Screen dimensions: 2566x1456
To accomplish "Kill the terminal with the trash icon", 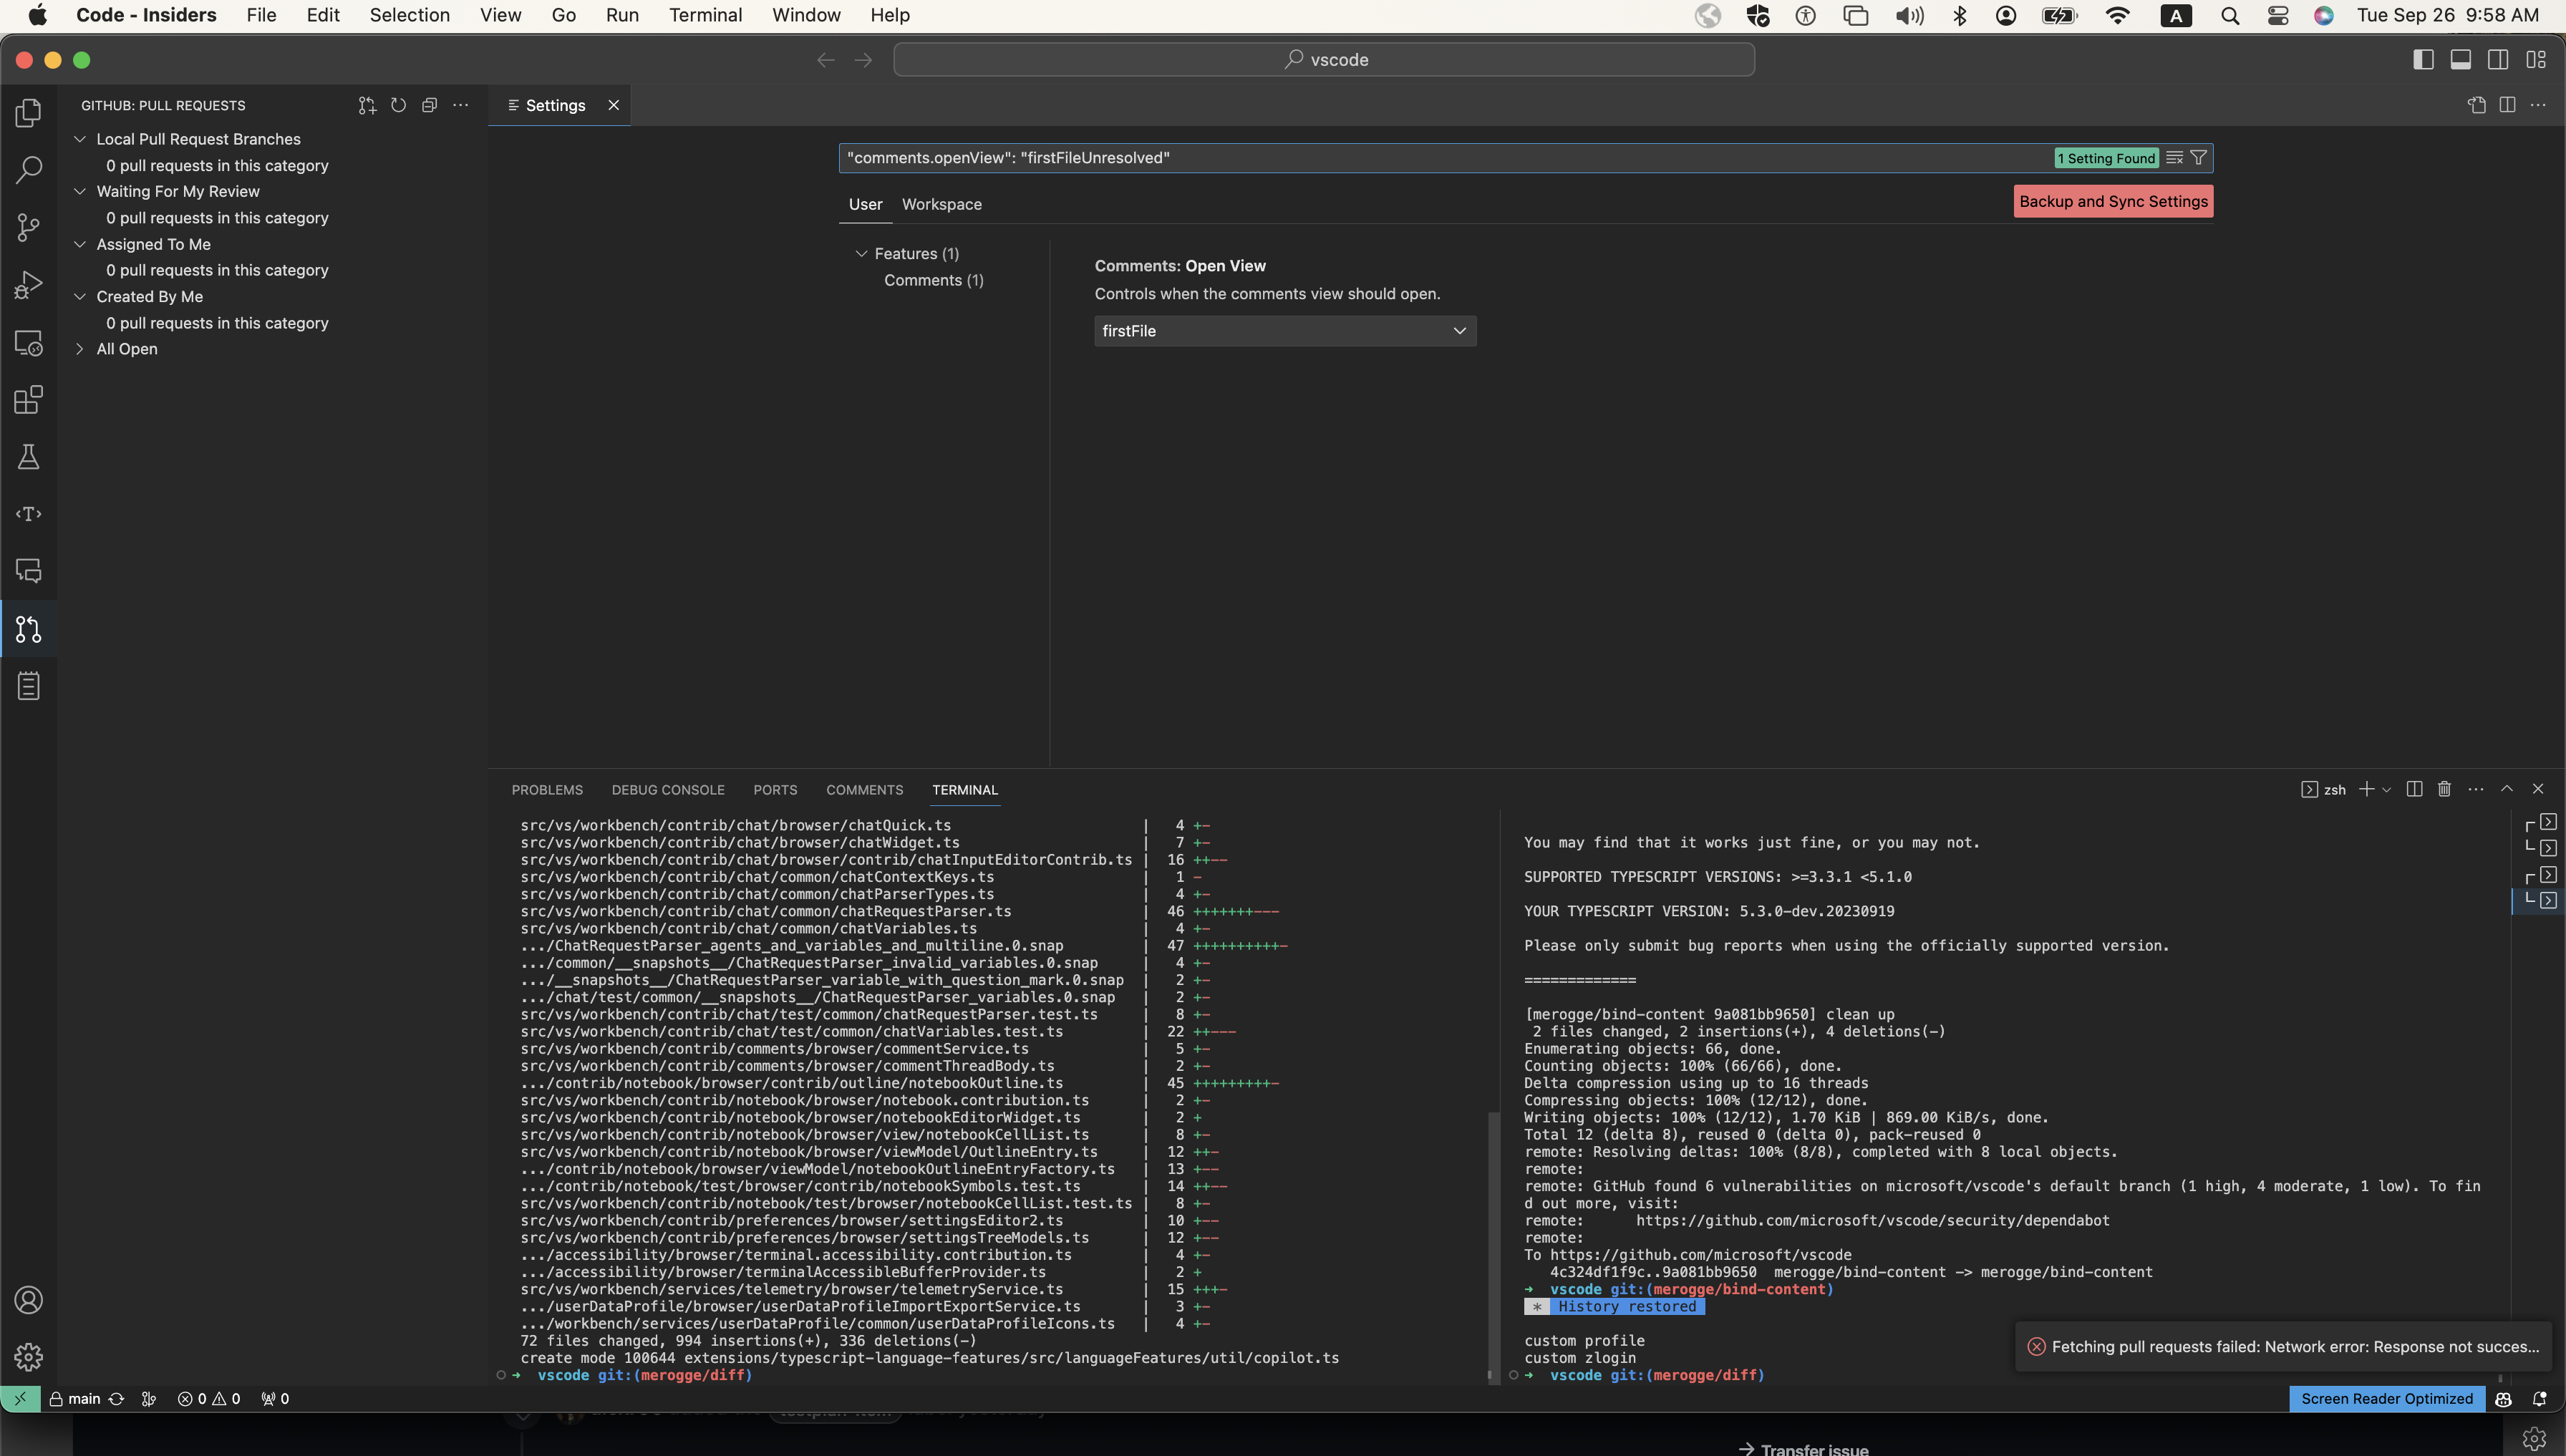I will 2443,789.
